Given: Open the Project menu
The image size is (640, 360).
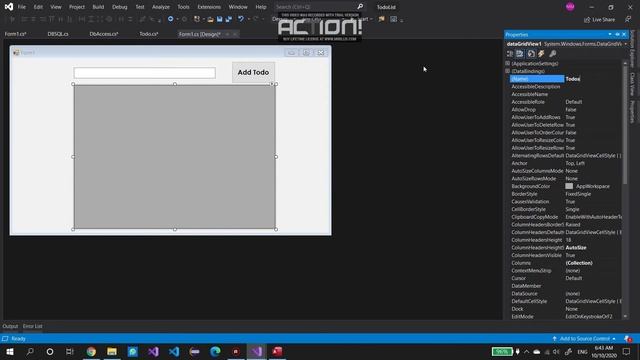Looking at the screenshot, I should pos(77,7).
